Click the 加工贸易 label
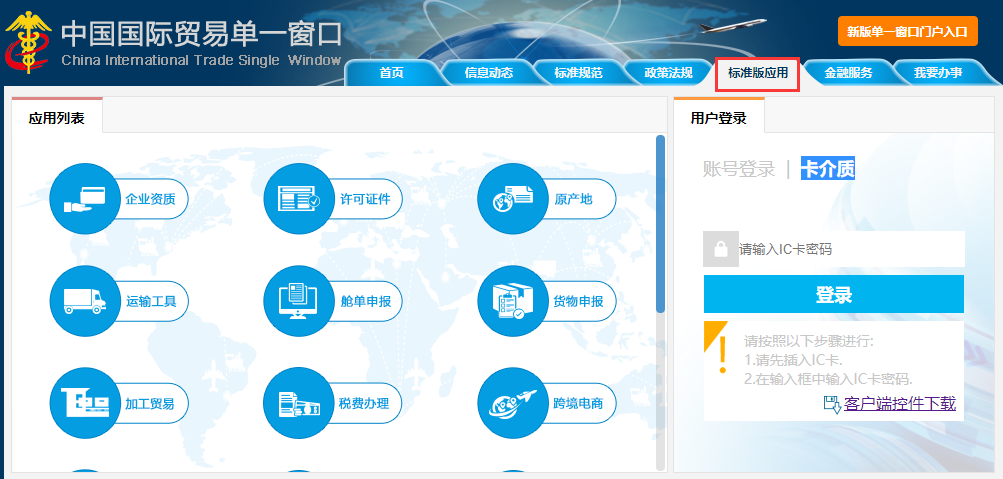 tap(150, 404)
